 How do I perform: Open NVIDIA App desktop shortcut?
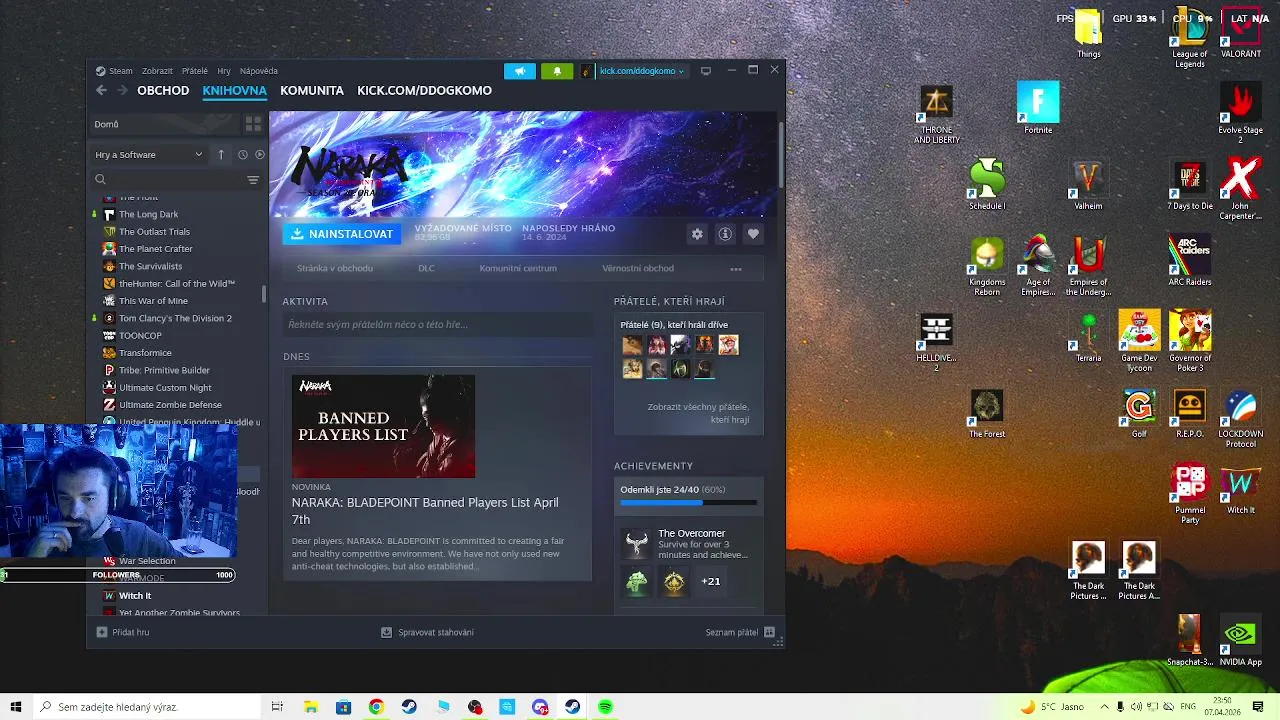[x=1241, y=641]
